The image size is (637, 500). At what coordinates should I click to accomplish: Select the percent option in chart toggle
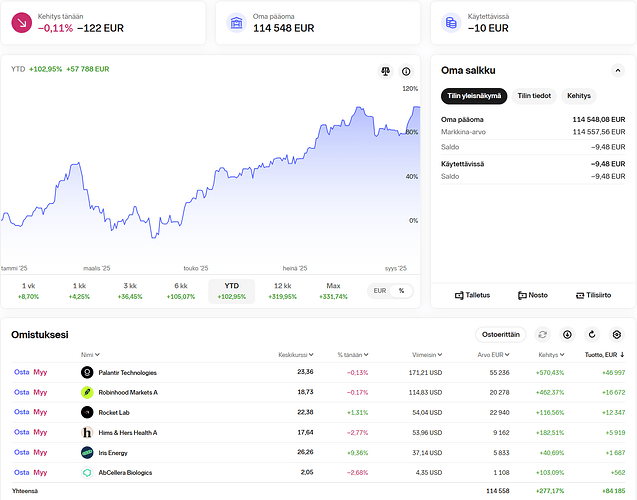point(401,291)
